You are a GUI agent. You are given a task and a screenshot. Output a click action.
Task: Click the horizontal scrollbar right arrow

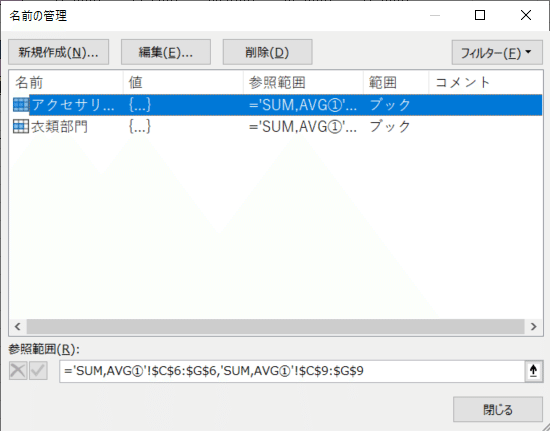pyautogui.click(x=534, y=326)
